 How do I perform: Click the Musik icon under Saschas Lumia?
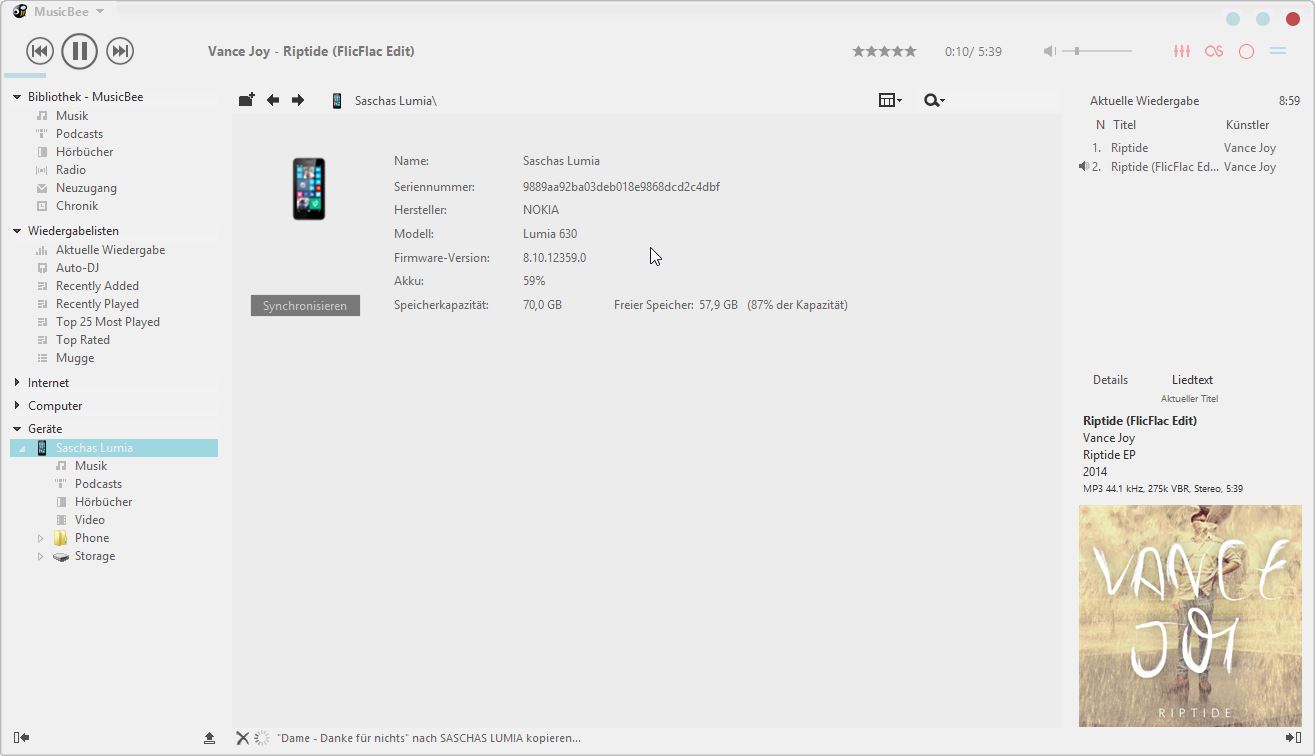[x=61, y=466]
